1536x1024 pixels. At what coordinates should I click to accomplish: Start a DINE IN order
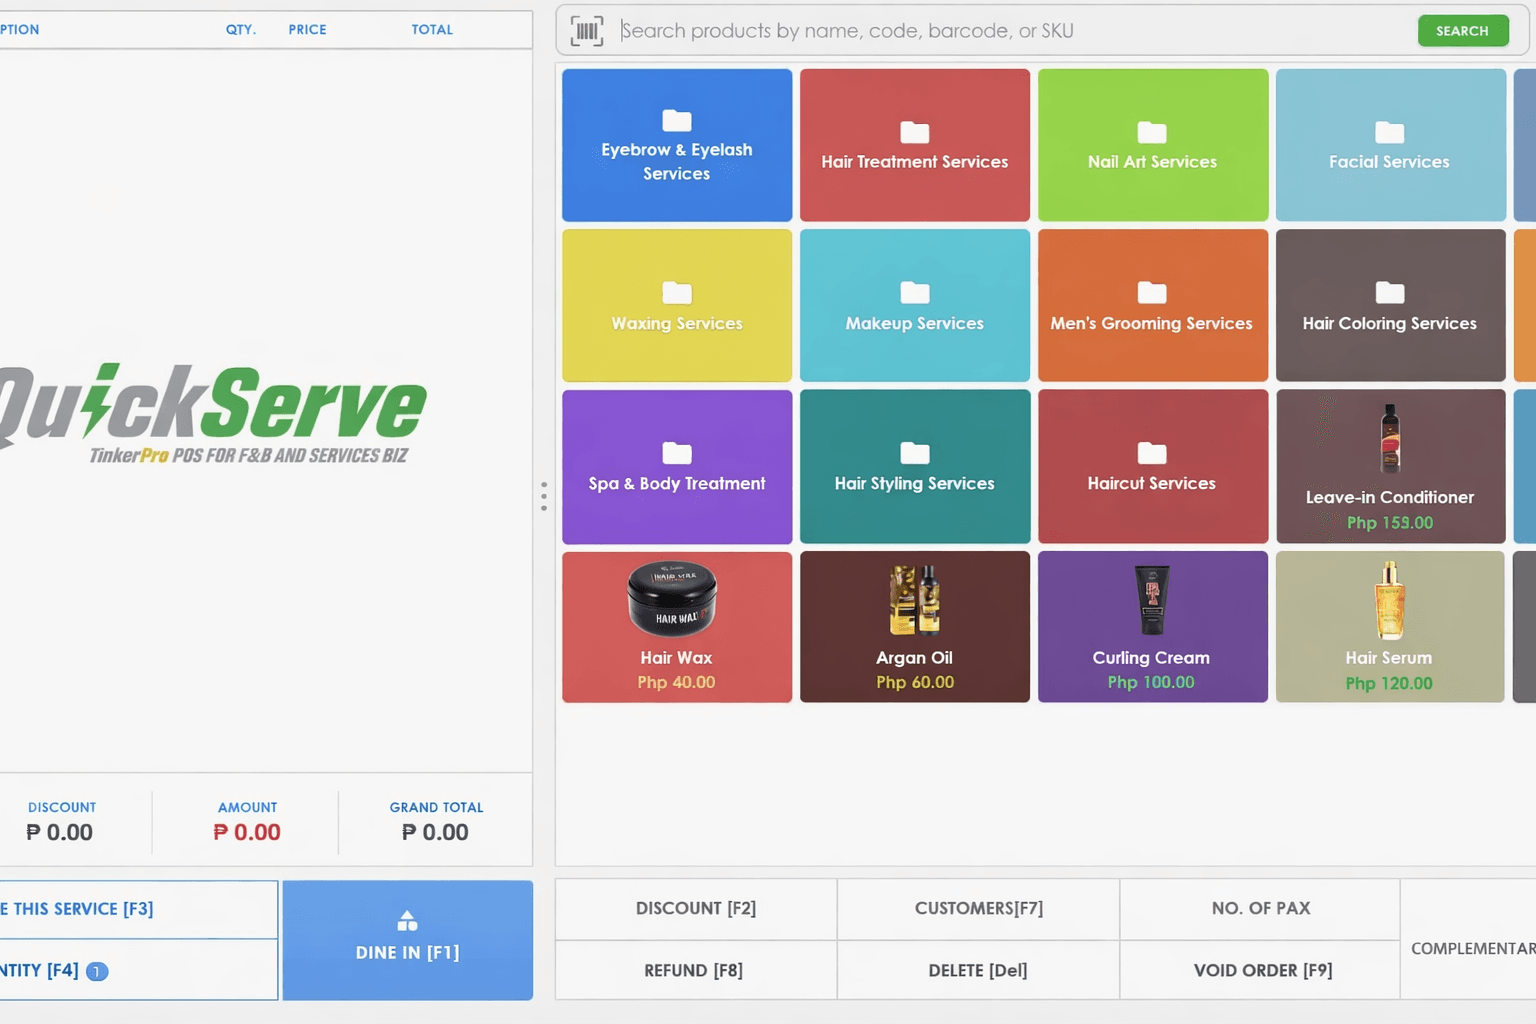click(406, 940)
